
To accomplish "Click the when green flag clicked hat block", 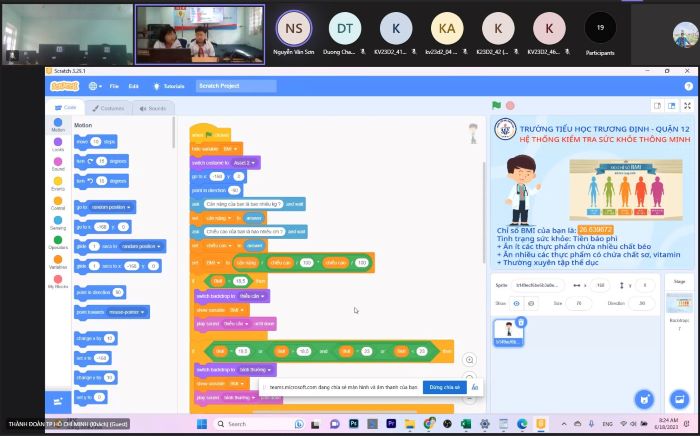I will [210, 133].
